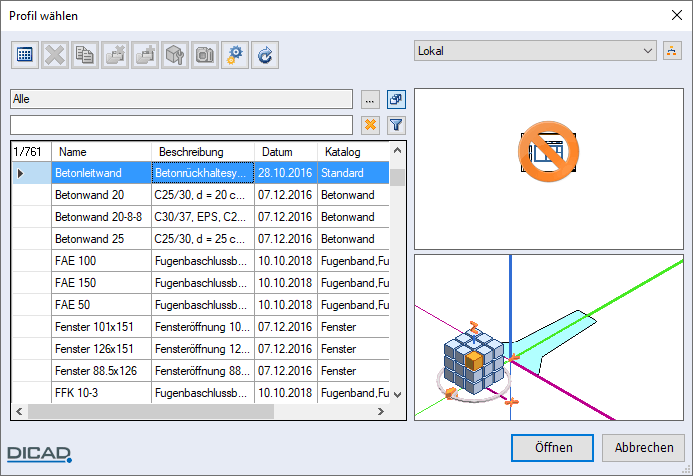Click the folder-with-X catalog icon

click(x=115, y=55)
